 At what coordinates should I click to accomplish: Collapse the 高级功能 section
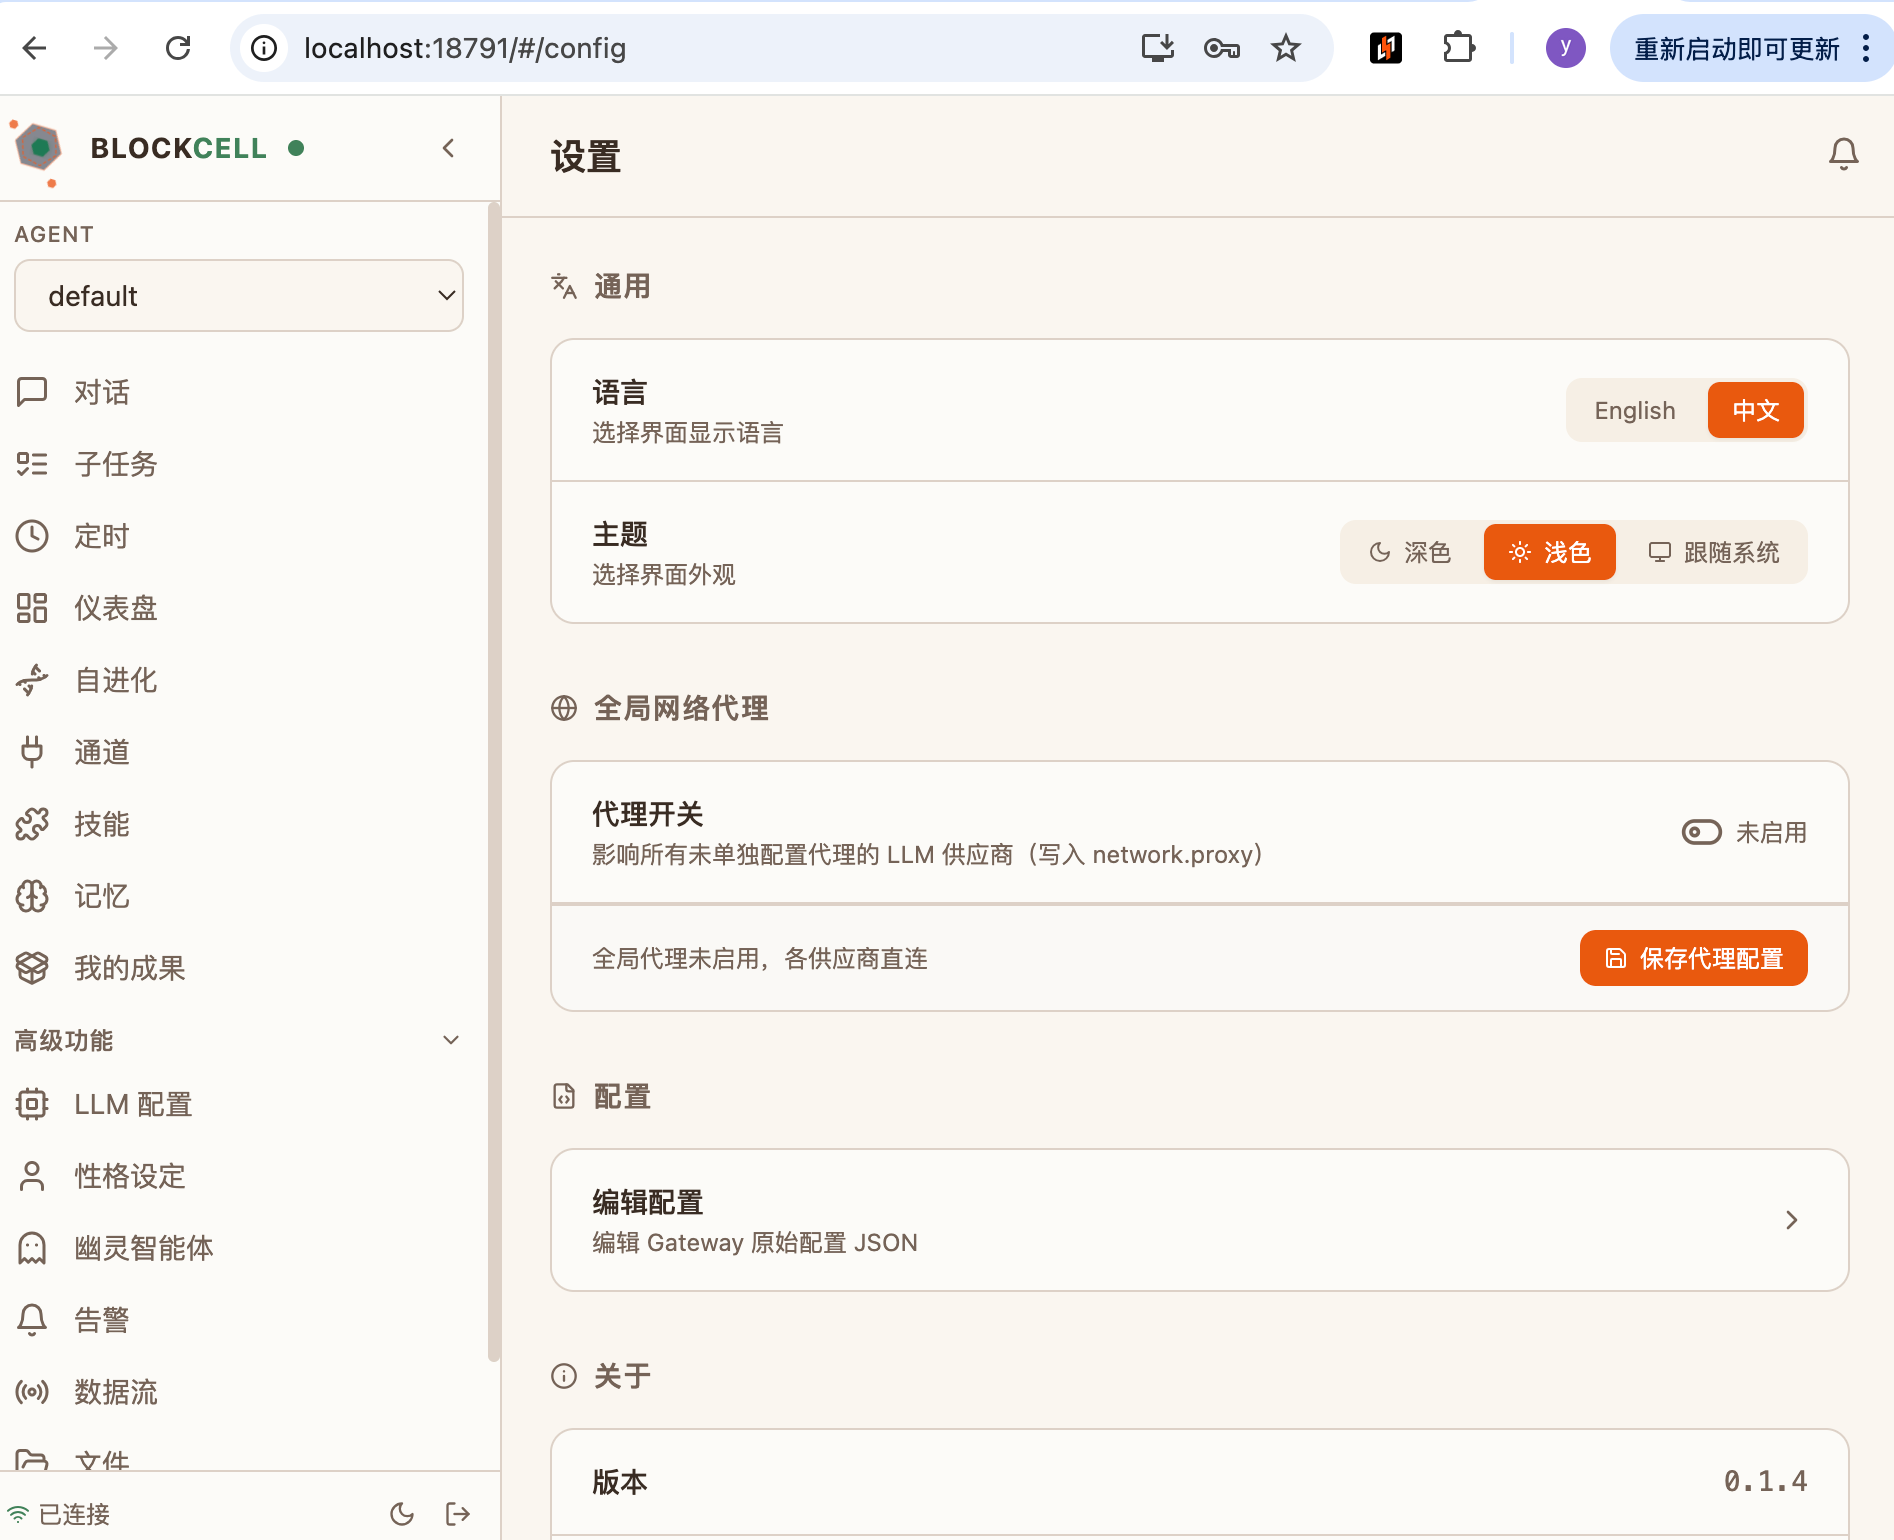pos(450,1039)
